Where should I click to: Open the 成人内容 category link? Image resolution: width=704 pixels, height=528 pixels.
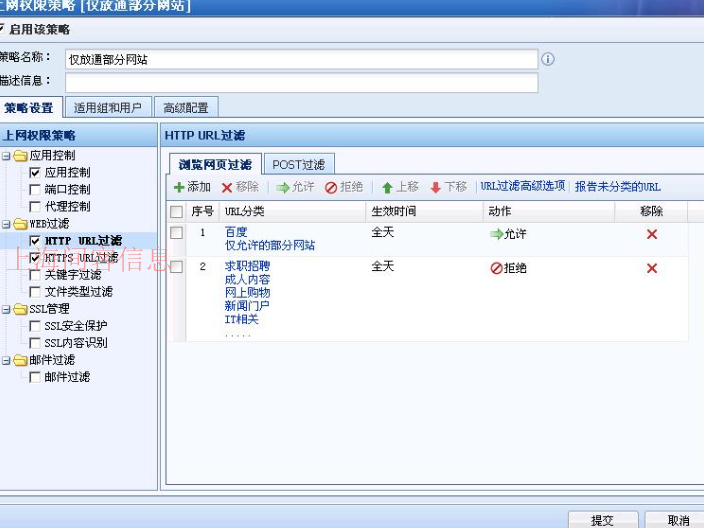pyautogui.click(x=247, y=279)
